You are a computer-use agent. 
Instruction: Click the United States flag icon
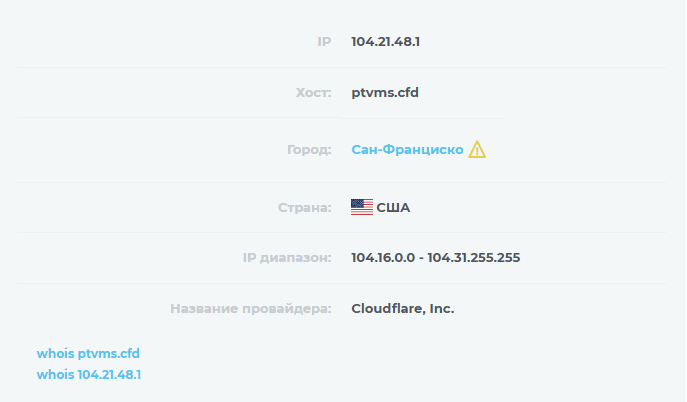click(x=362, y=207)
